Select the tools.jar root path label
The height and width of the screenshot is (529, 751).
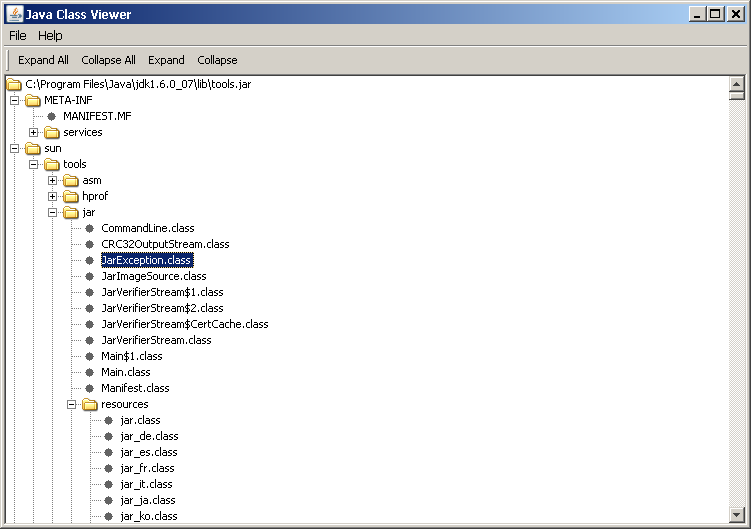click(138, 84)
